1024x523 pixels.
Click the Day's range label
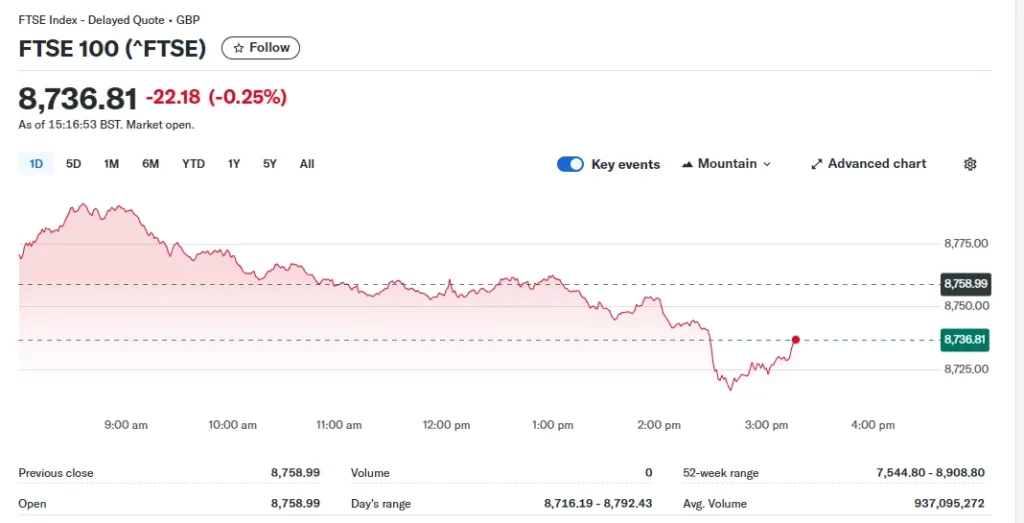381,504
